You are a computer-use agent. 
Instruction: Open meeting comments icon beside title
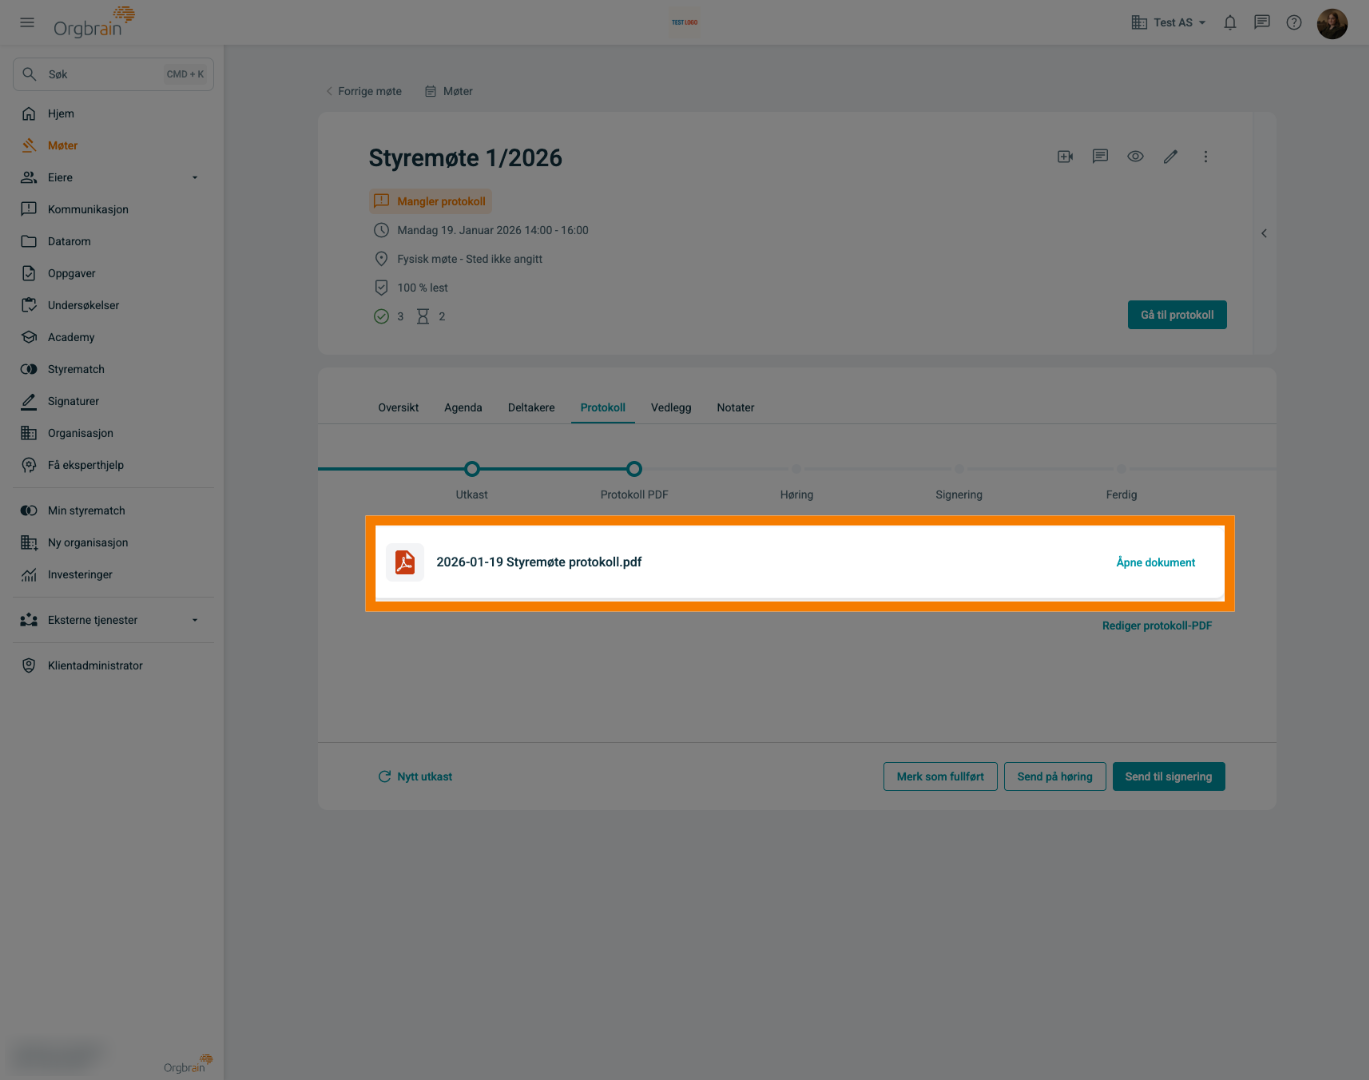[1100, 157]
